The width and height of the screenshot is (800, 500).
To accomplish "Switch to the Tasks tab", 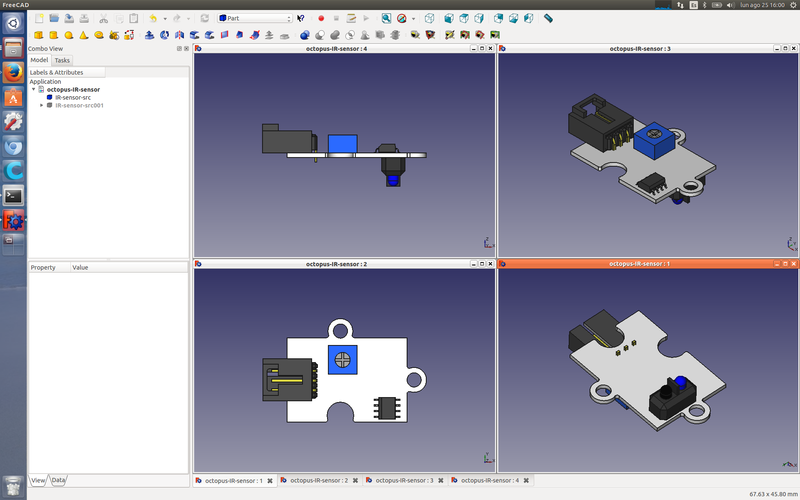I will coord(62,60).
